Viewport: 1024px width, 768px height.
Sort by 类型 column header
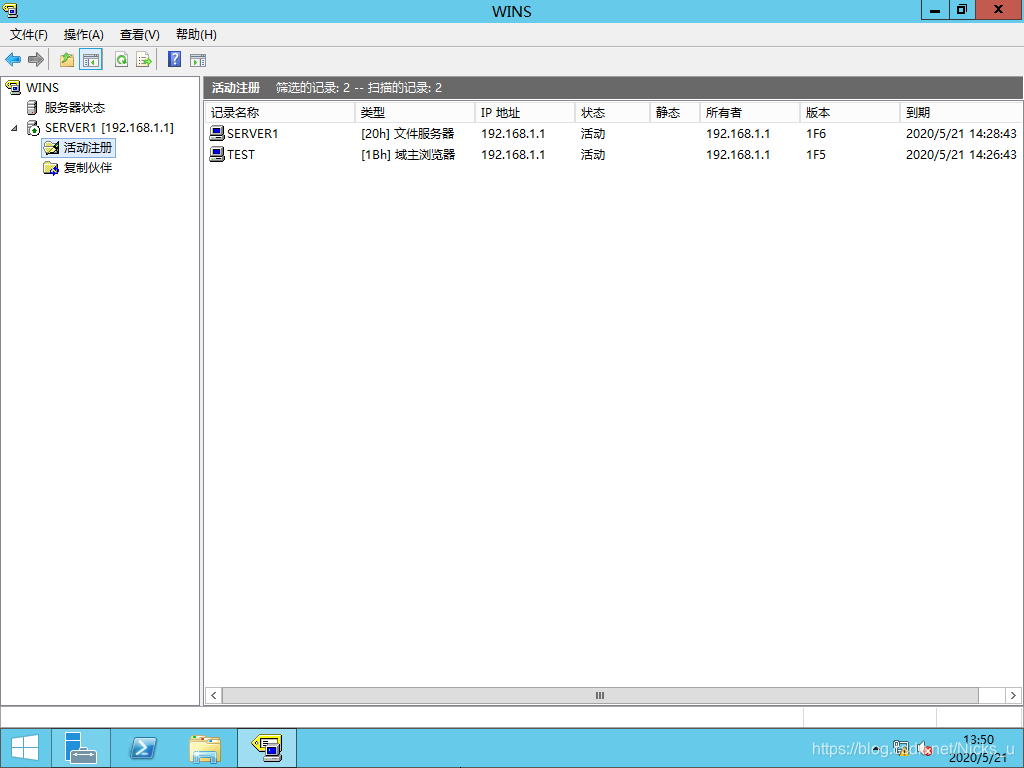(x=415, y=112)
